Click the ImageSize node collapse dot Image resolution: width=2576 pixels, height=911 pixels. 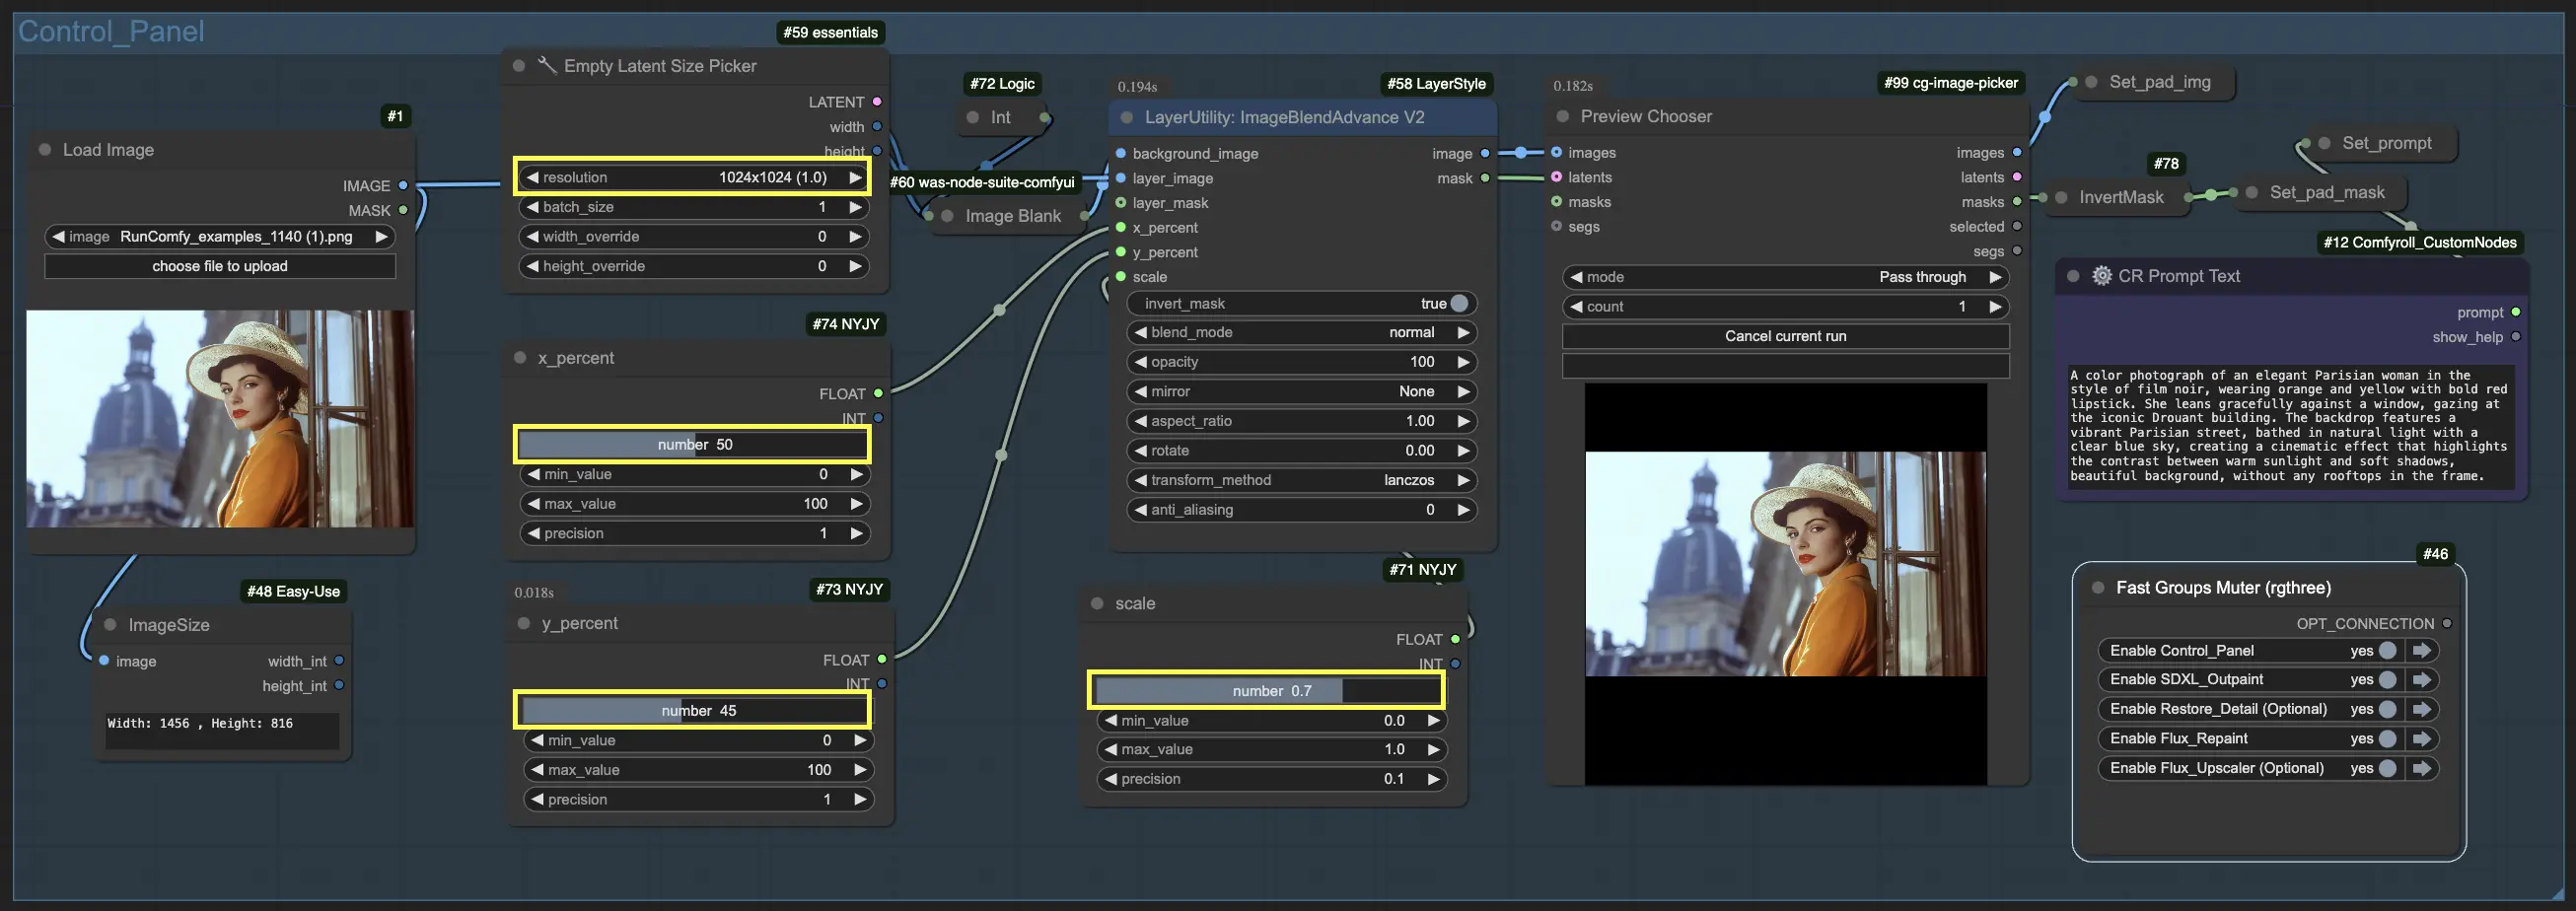tap(111, 625)
